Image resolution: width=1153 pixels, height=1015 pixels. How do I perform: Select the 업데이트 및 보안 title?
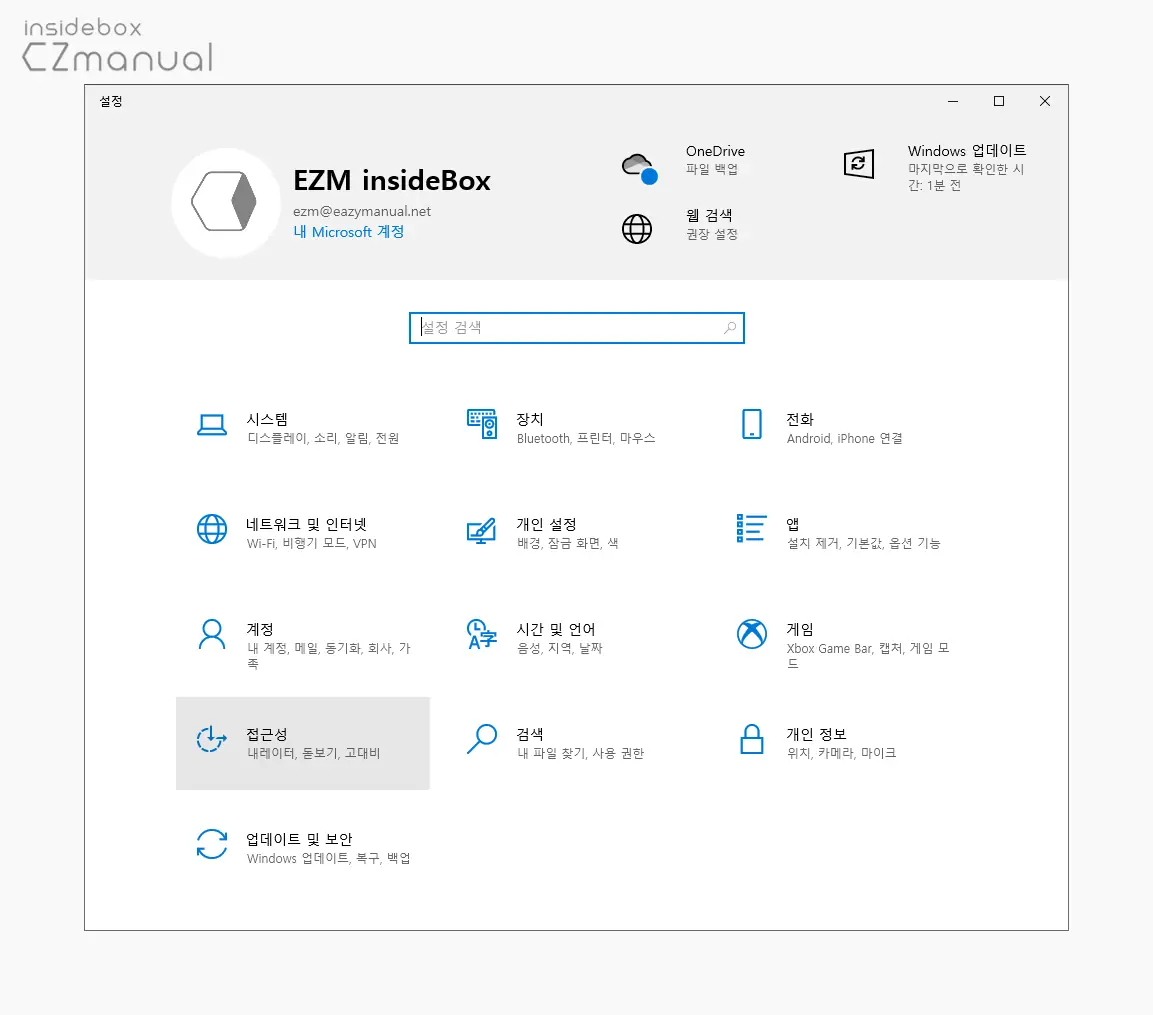[x=299, y=839]
